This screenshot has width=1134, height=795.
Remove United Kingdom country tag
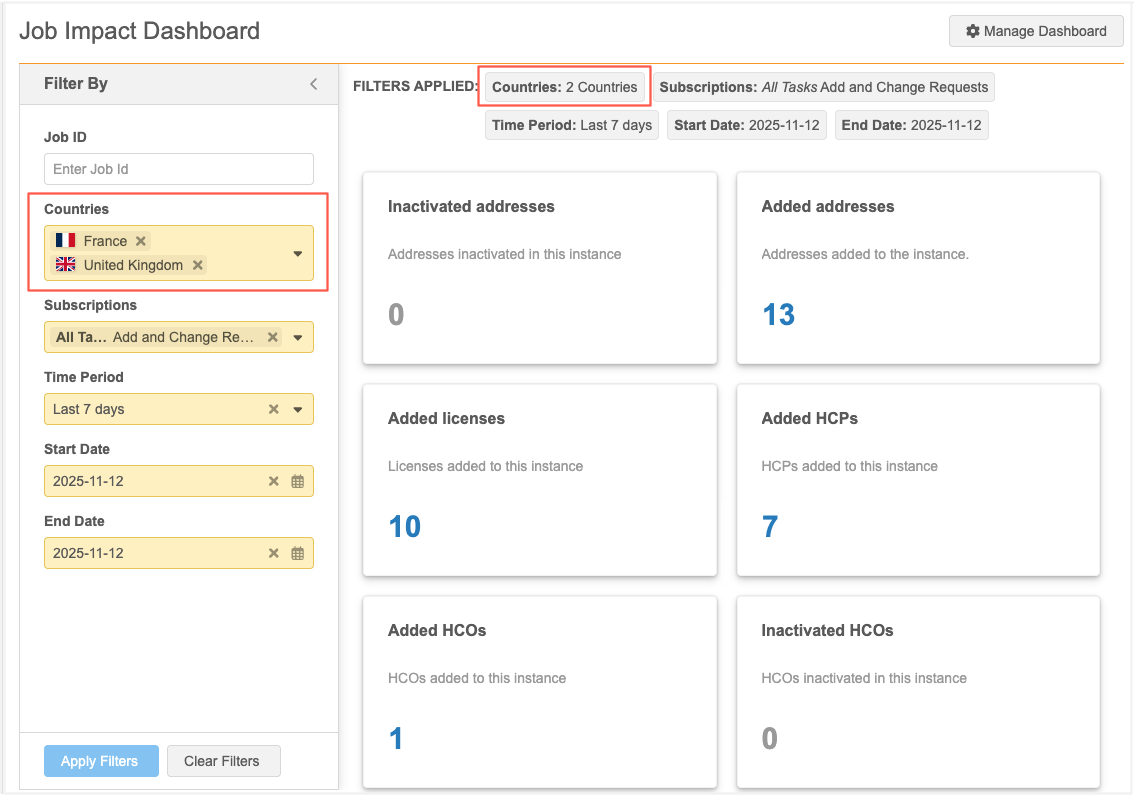pyautogui.click(x=198, y=265)
